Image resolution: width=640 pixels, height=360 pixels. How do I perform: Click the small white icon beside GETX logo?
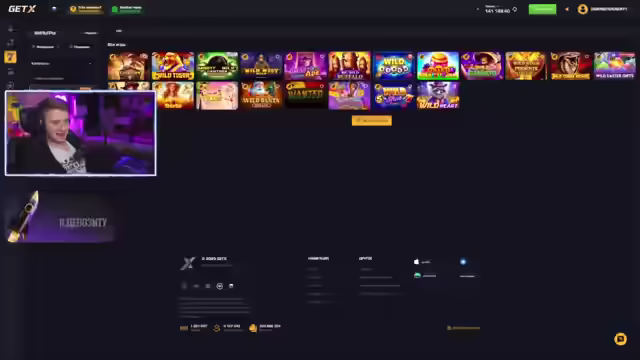point(54,9)
